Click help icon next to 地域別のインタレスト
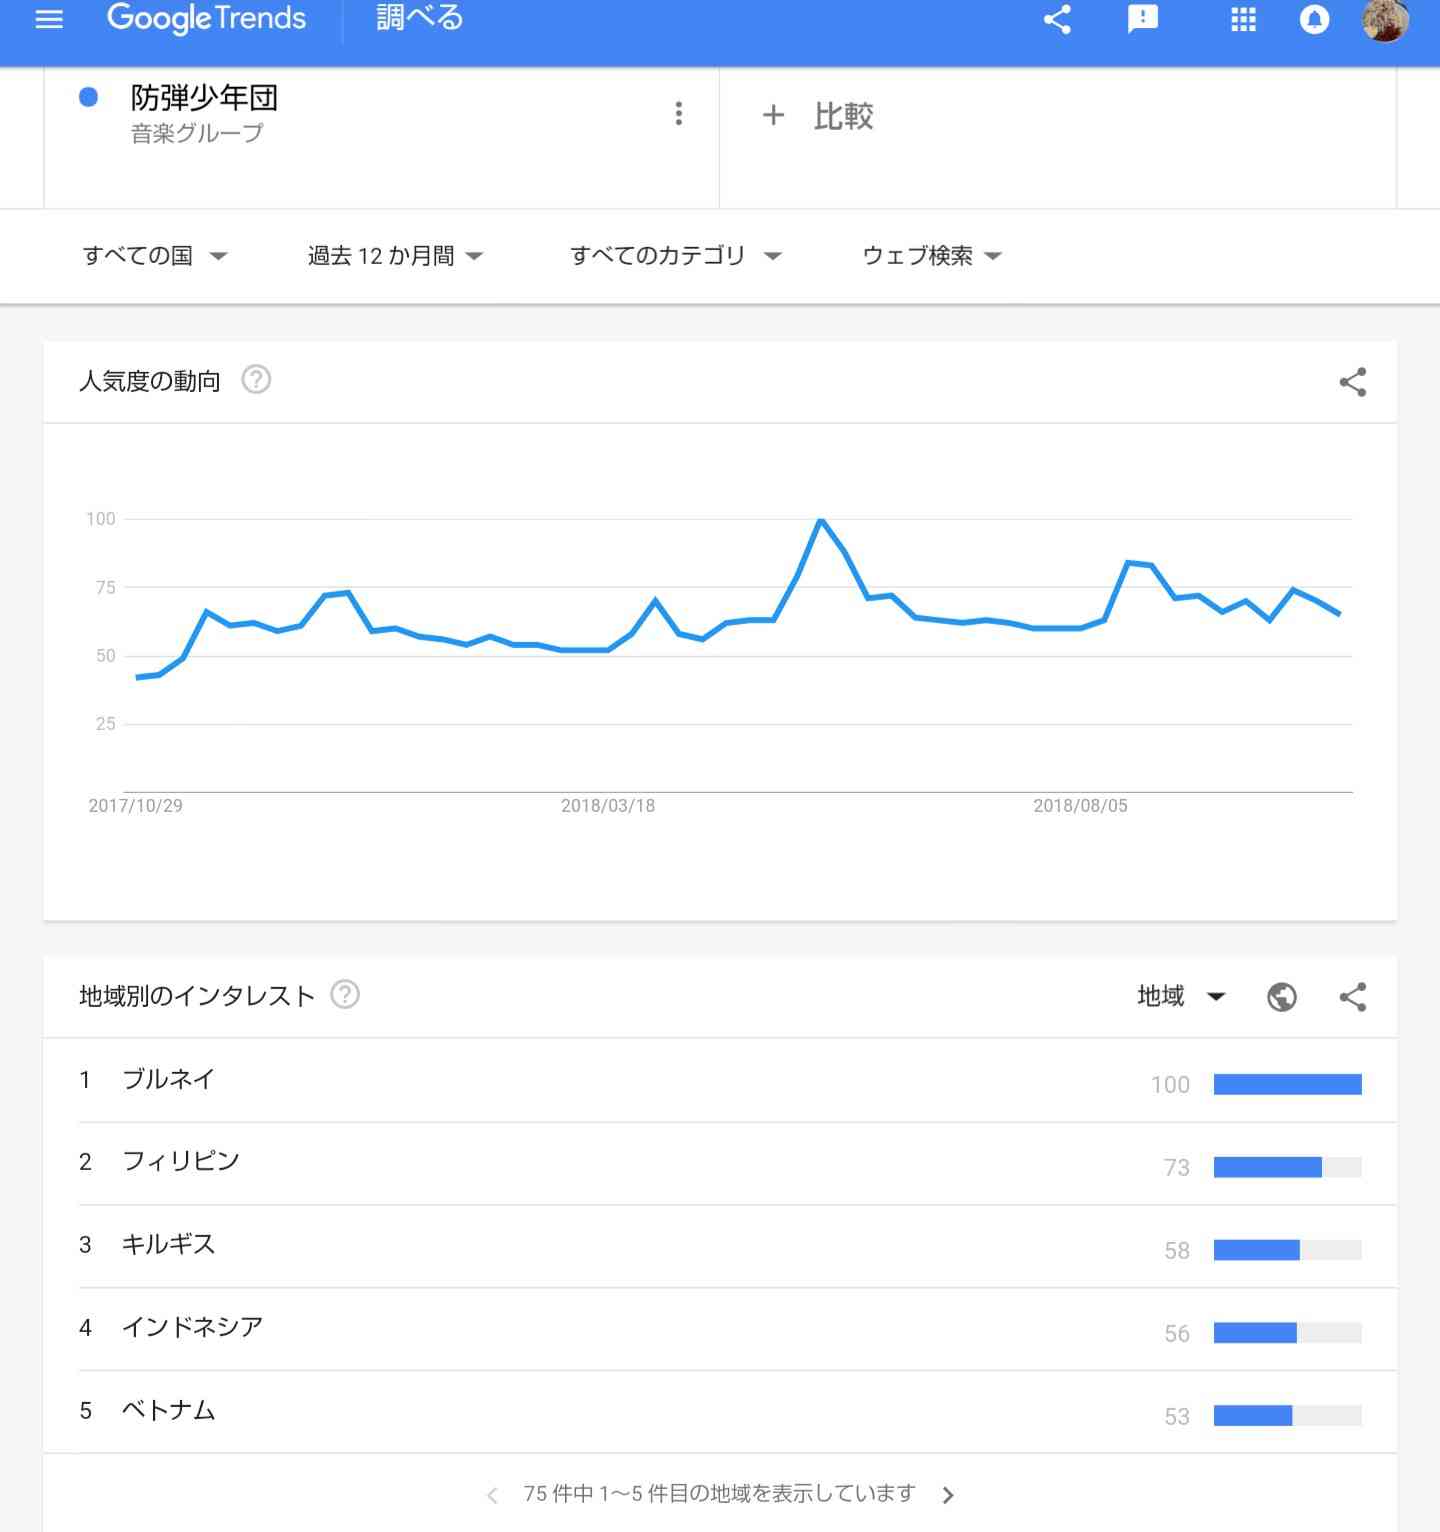This screenshot has width=1440, height=1532. point(345,995)
